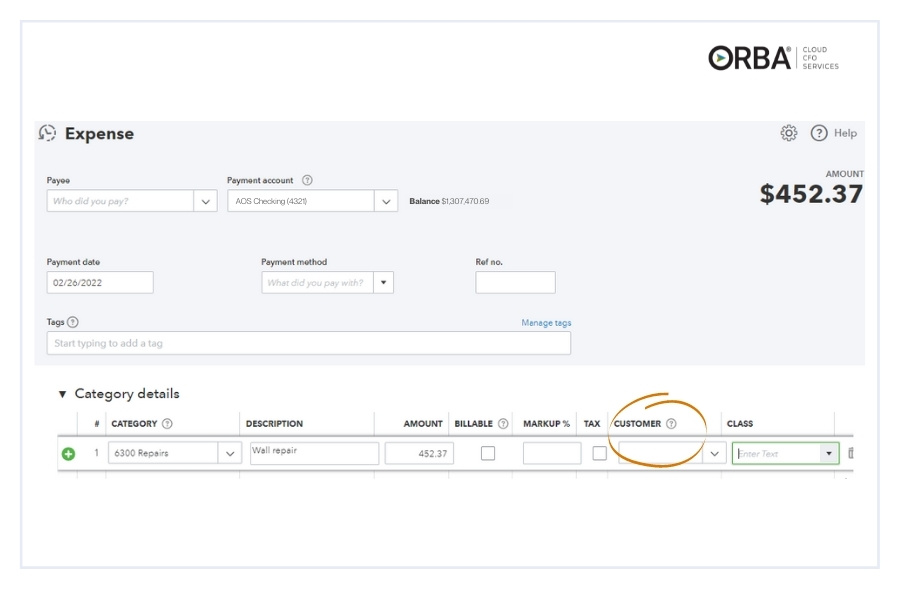Expand the 6300 Repairs category dropdown
The height and width of the screenshot is (600, 900).
click(230, 454)
